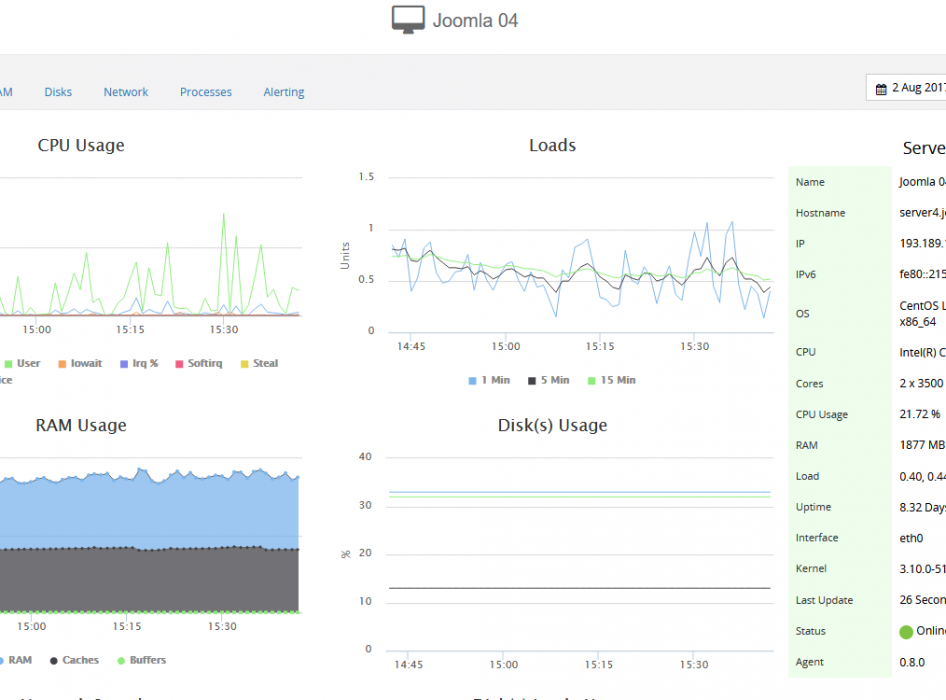Click the CPU Usage chart title
Screen dimensions: 946x700
pos(81,145)
